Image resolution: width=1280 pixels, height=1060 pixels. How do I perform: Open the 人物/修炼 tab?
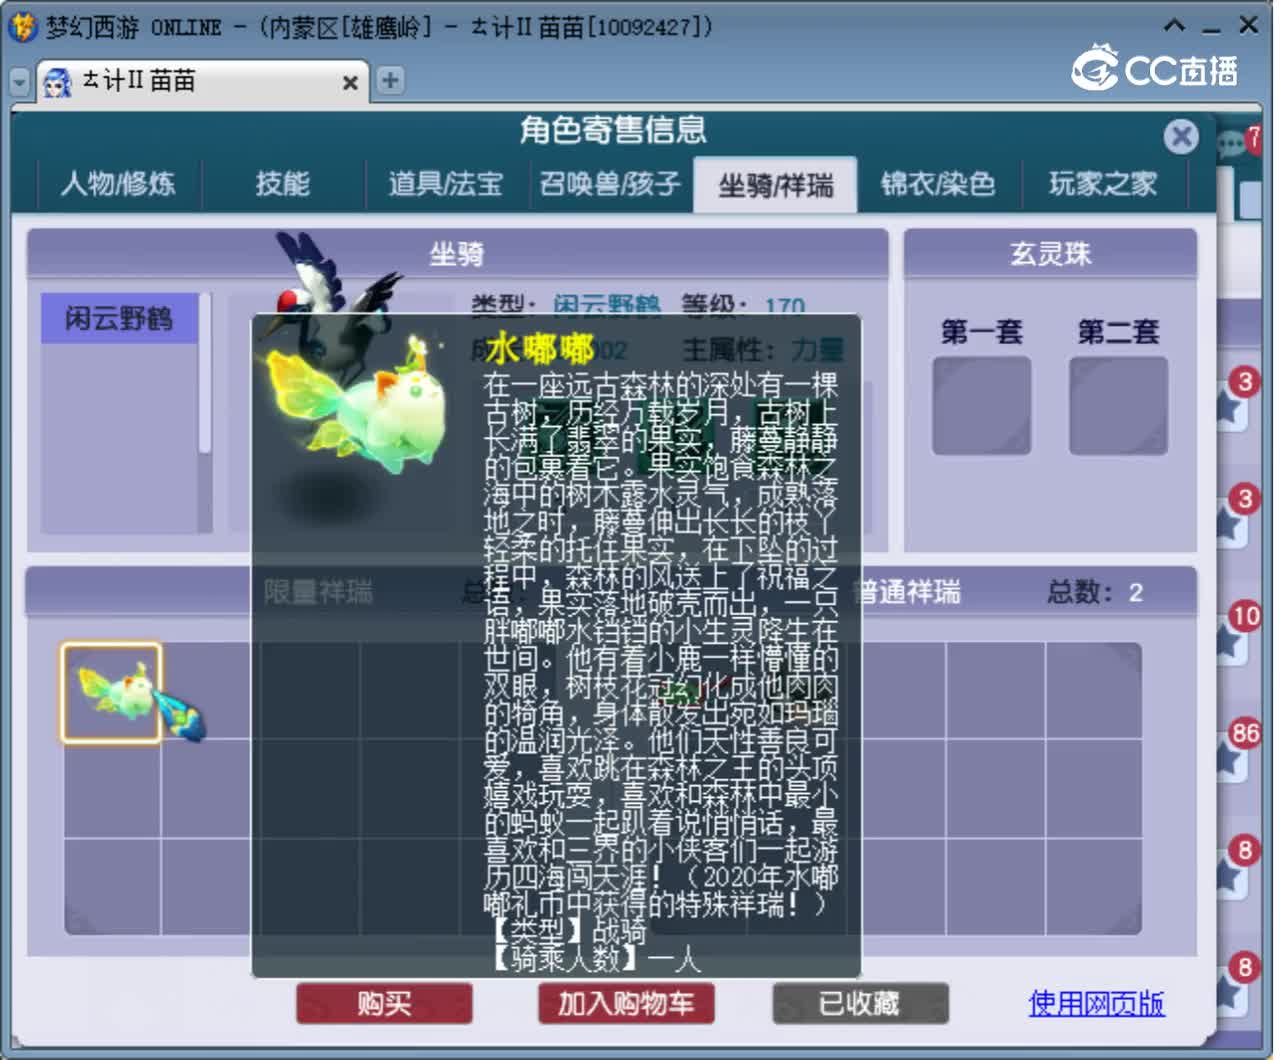tap(118, 184)
